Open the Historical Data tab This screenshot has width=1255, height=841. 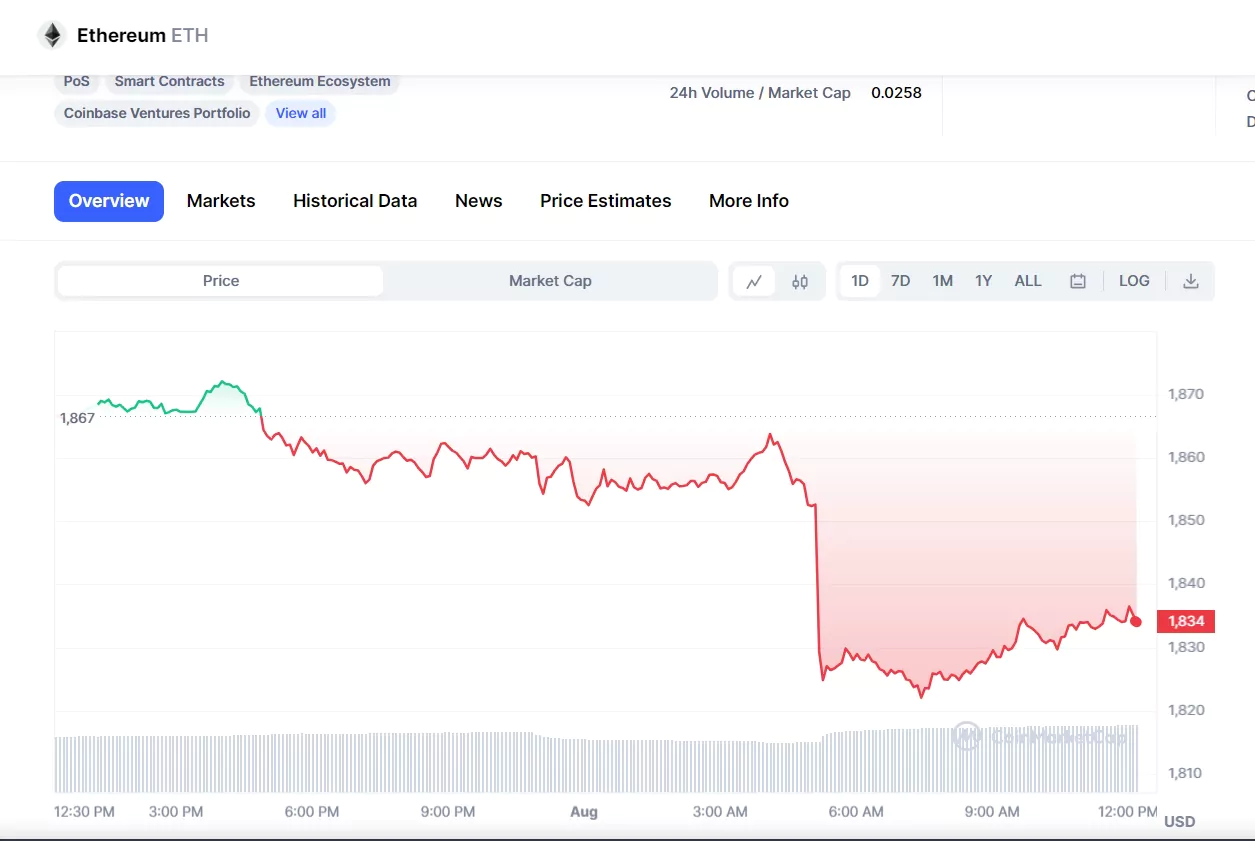click(355, 201)
